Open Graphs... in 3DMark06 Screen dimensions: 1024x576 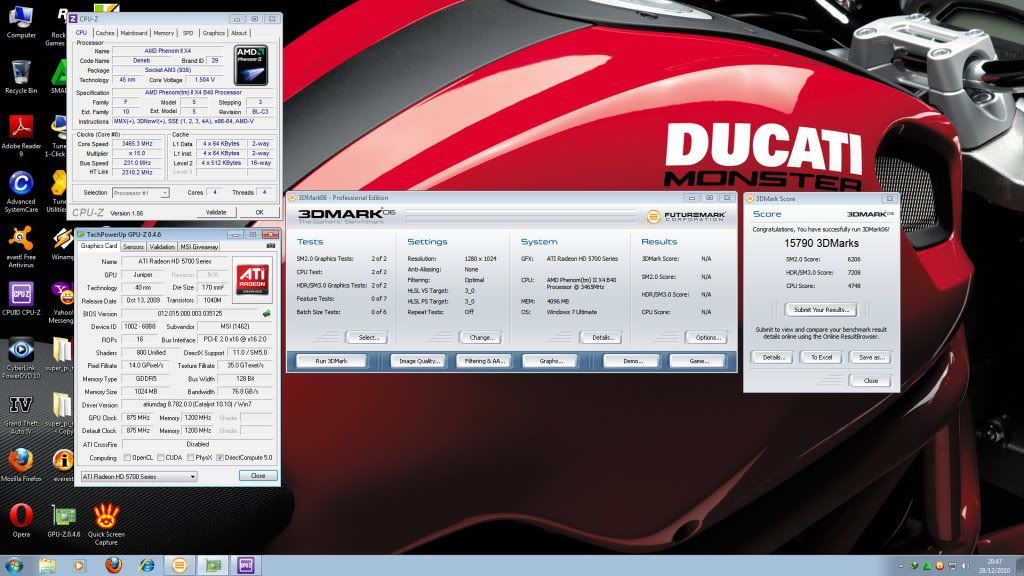[551, 361]
